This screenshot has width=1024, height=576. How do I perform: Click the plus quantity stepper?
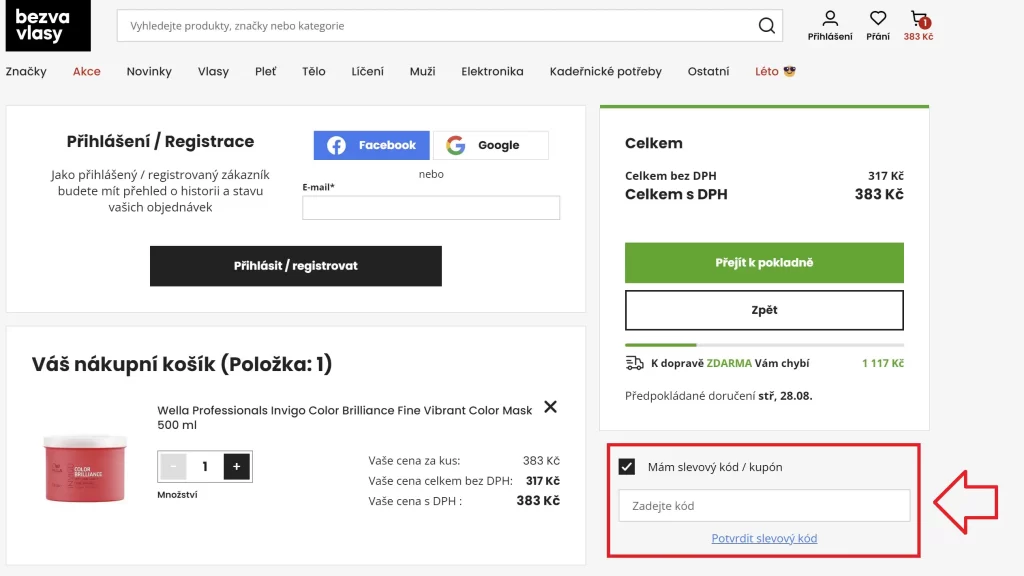pos(235,466)
